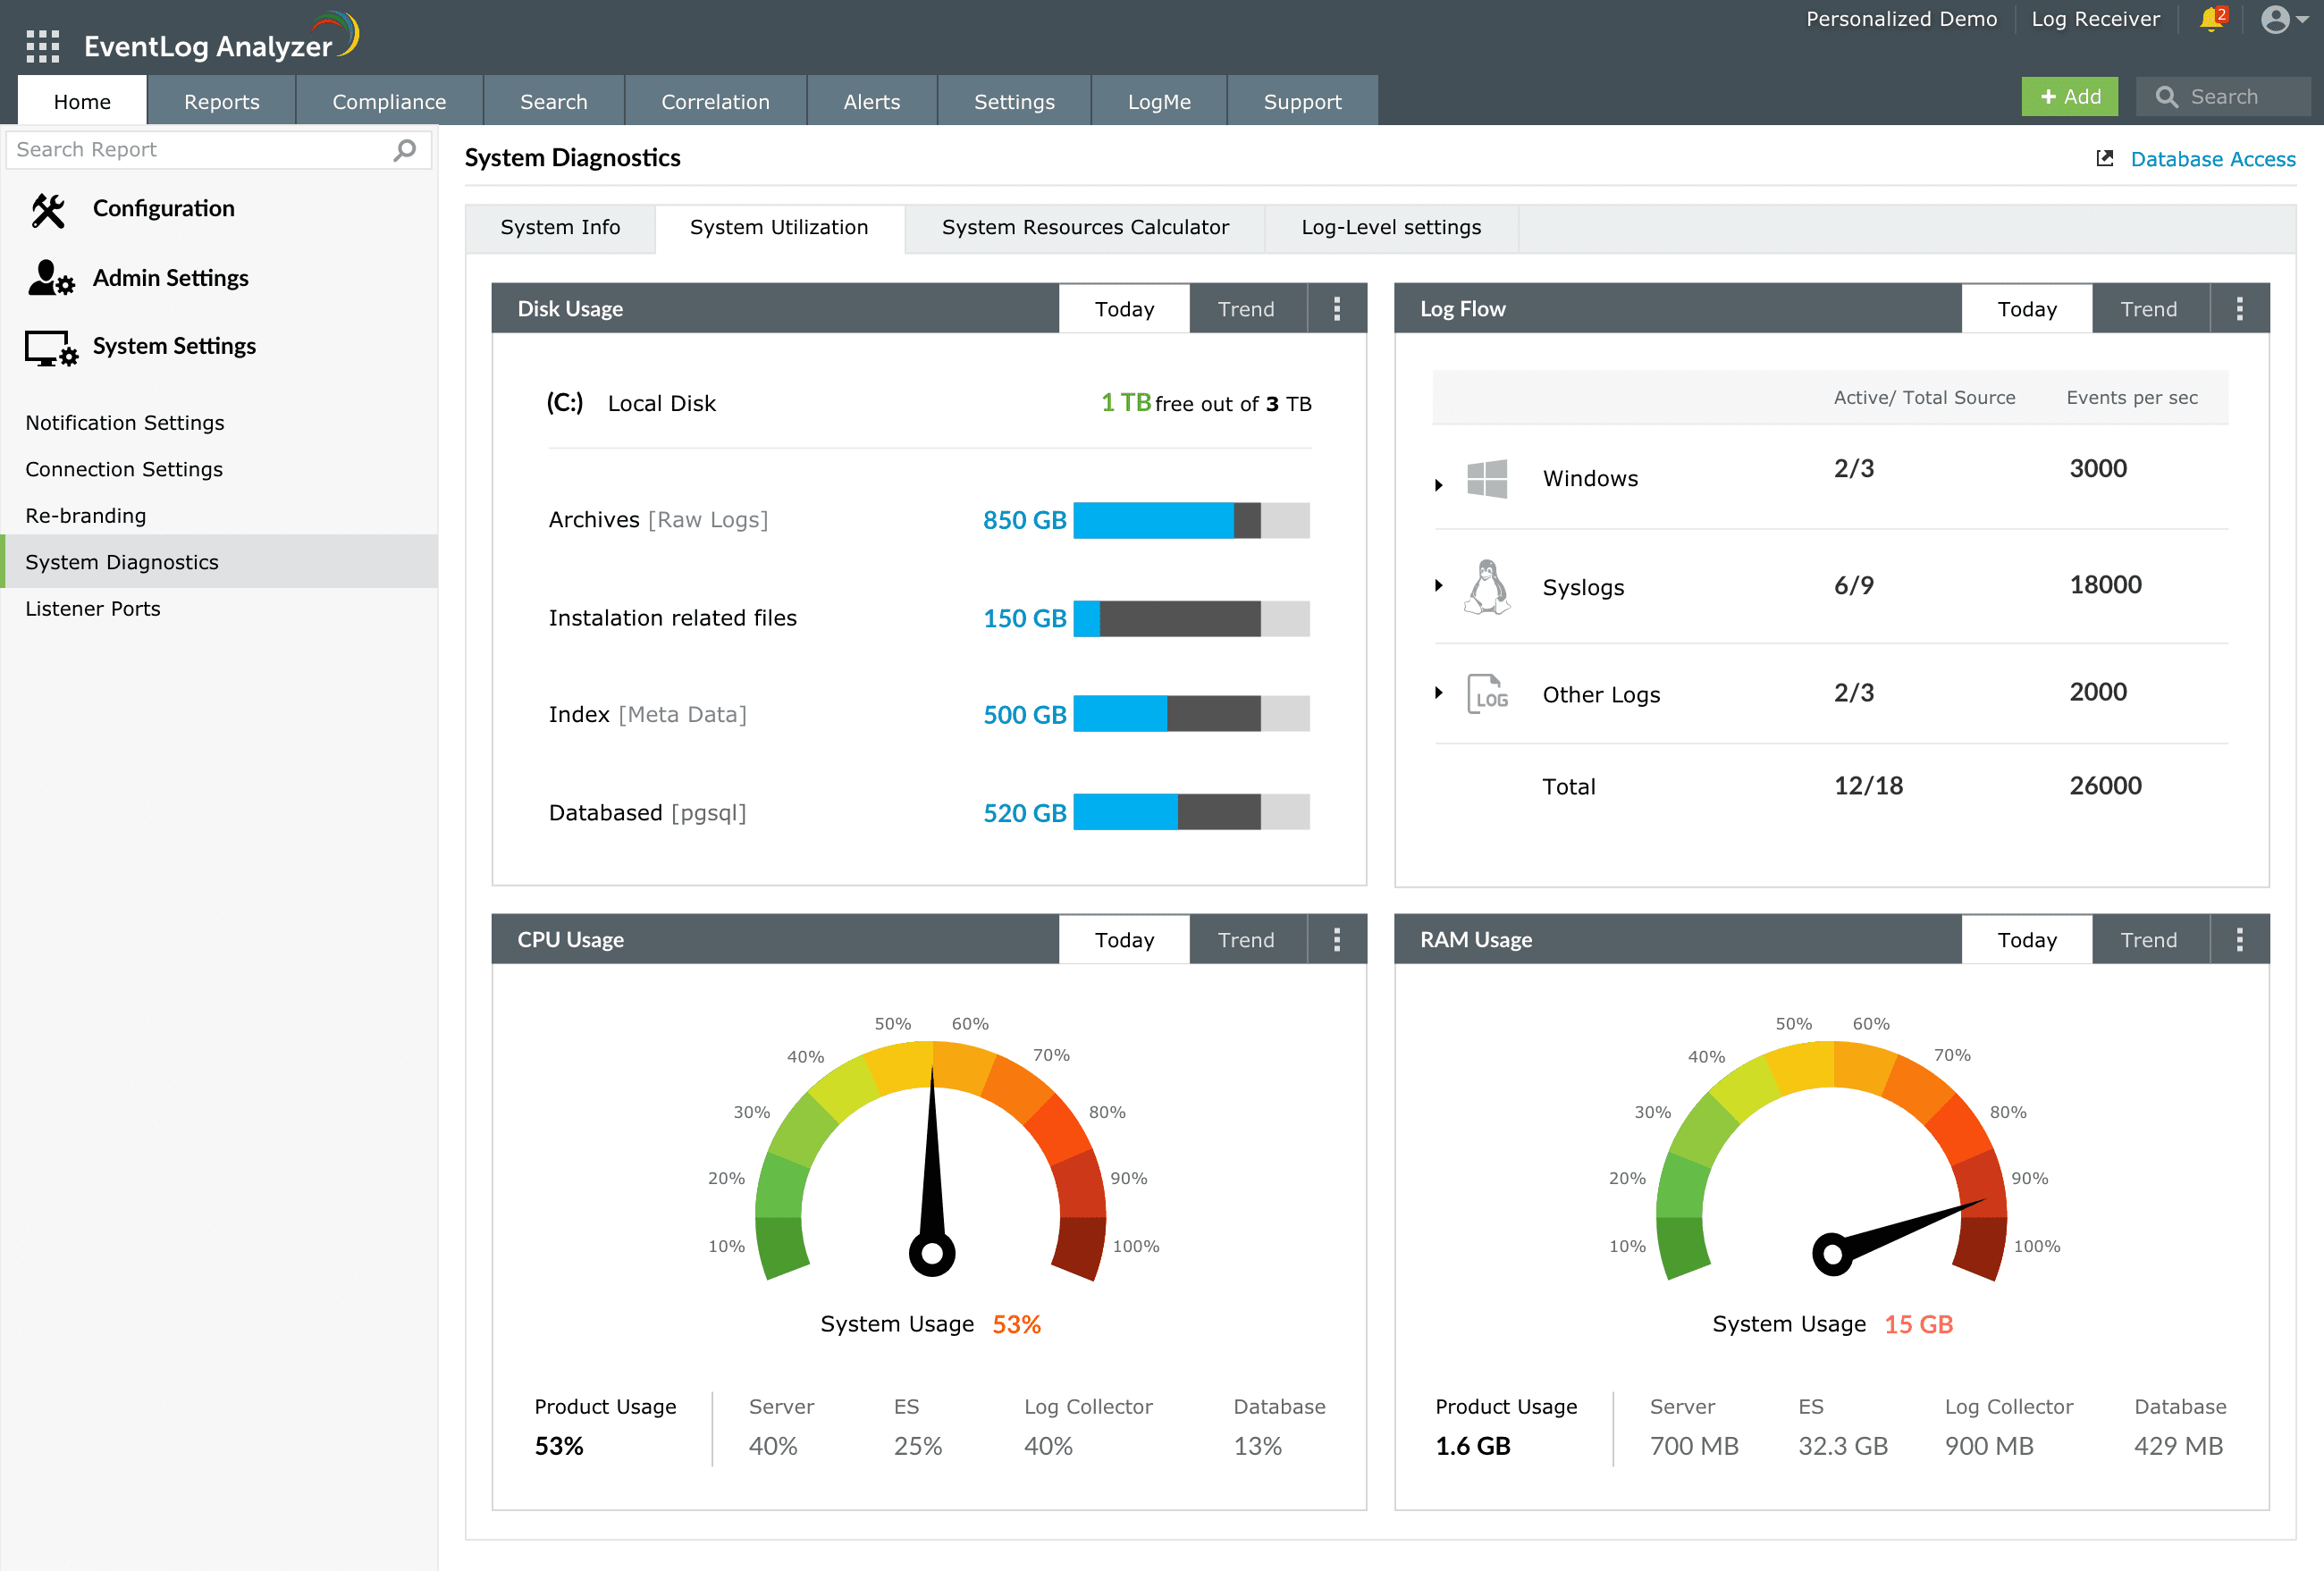Viewport: 2324px width, 1571px height.
Task: Open RAM Usage three-dot menu
Action: coord(2239,940)
